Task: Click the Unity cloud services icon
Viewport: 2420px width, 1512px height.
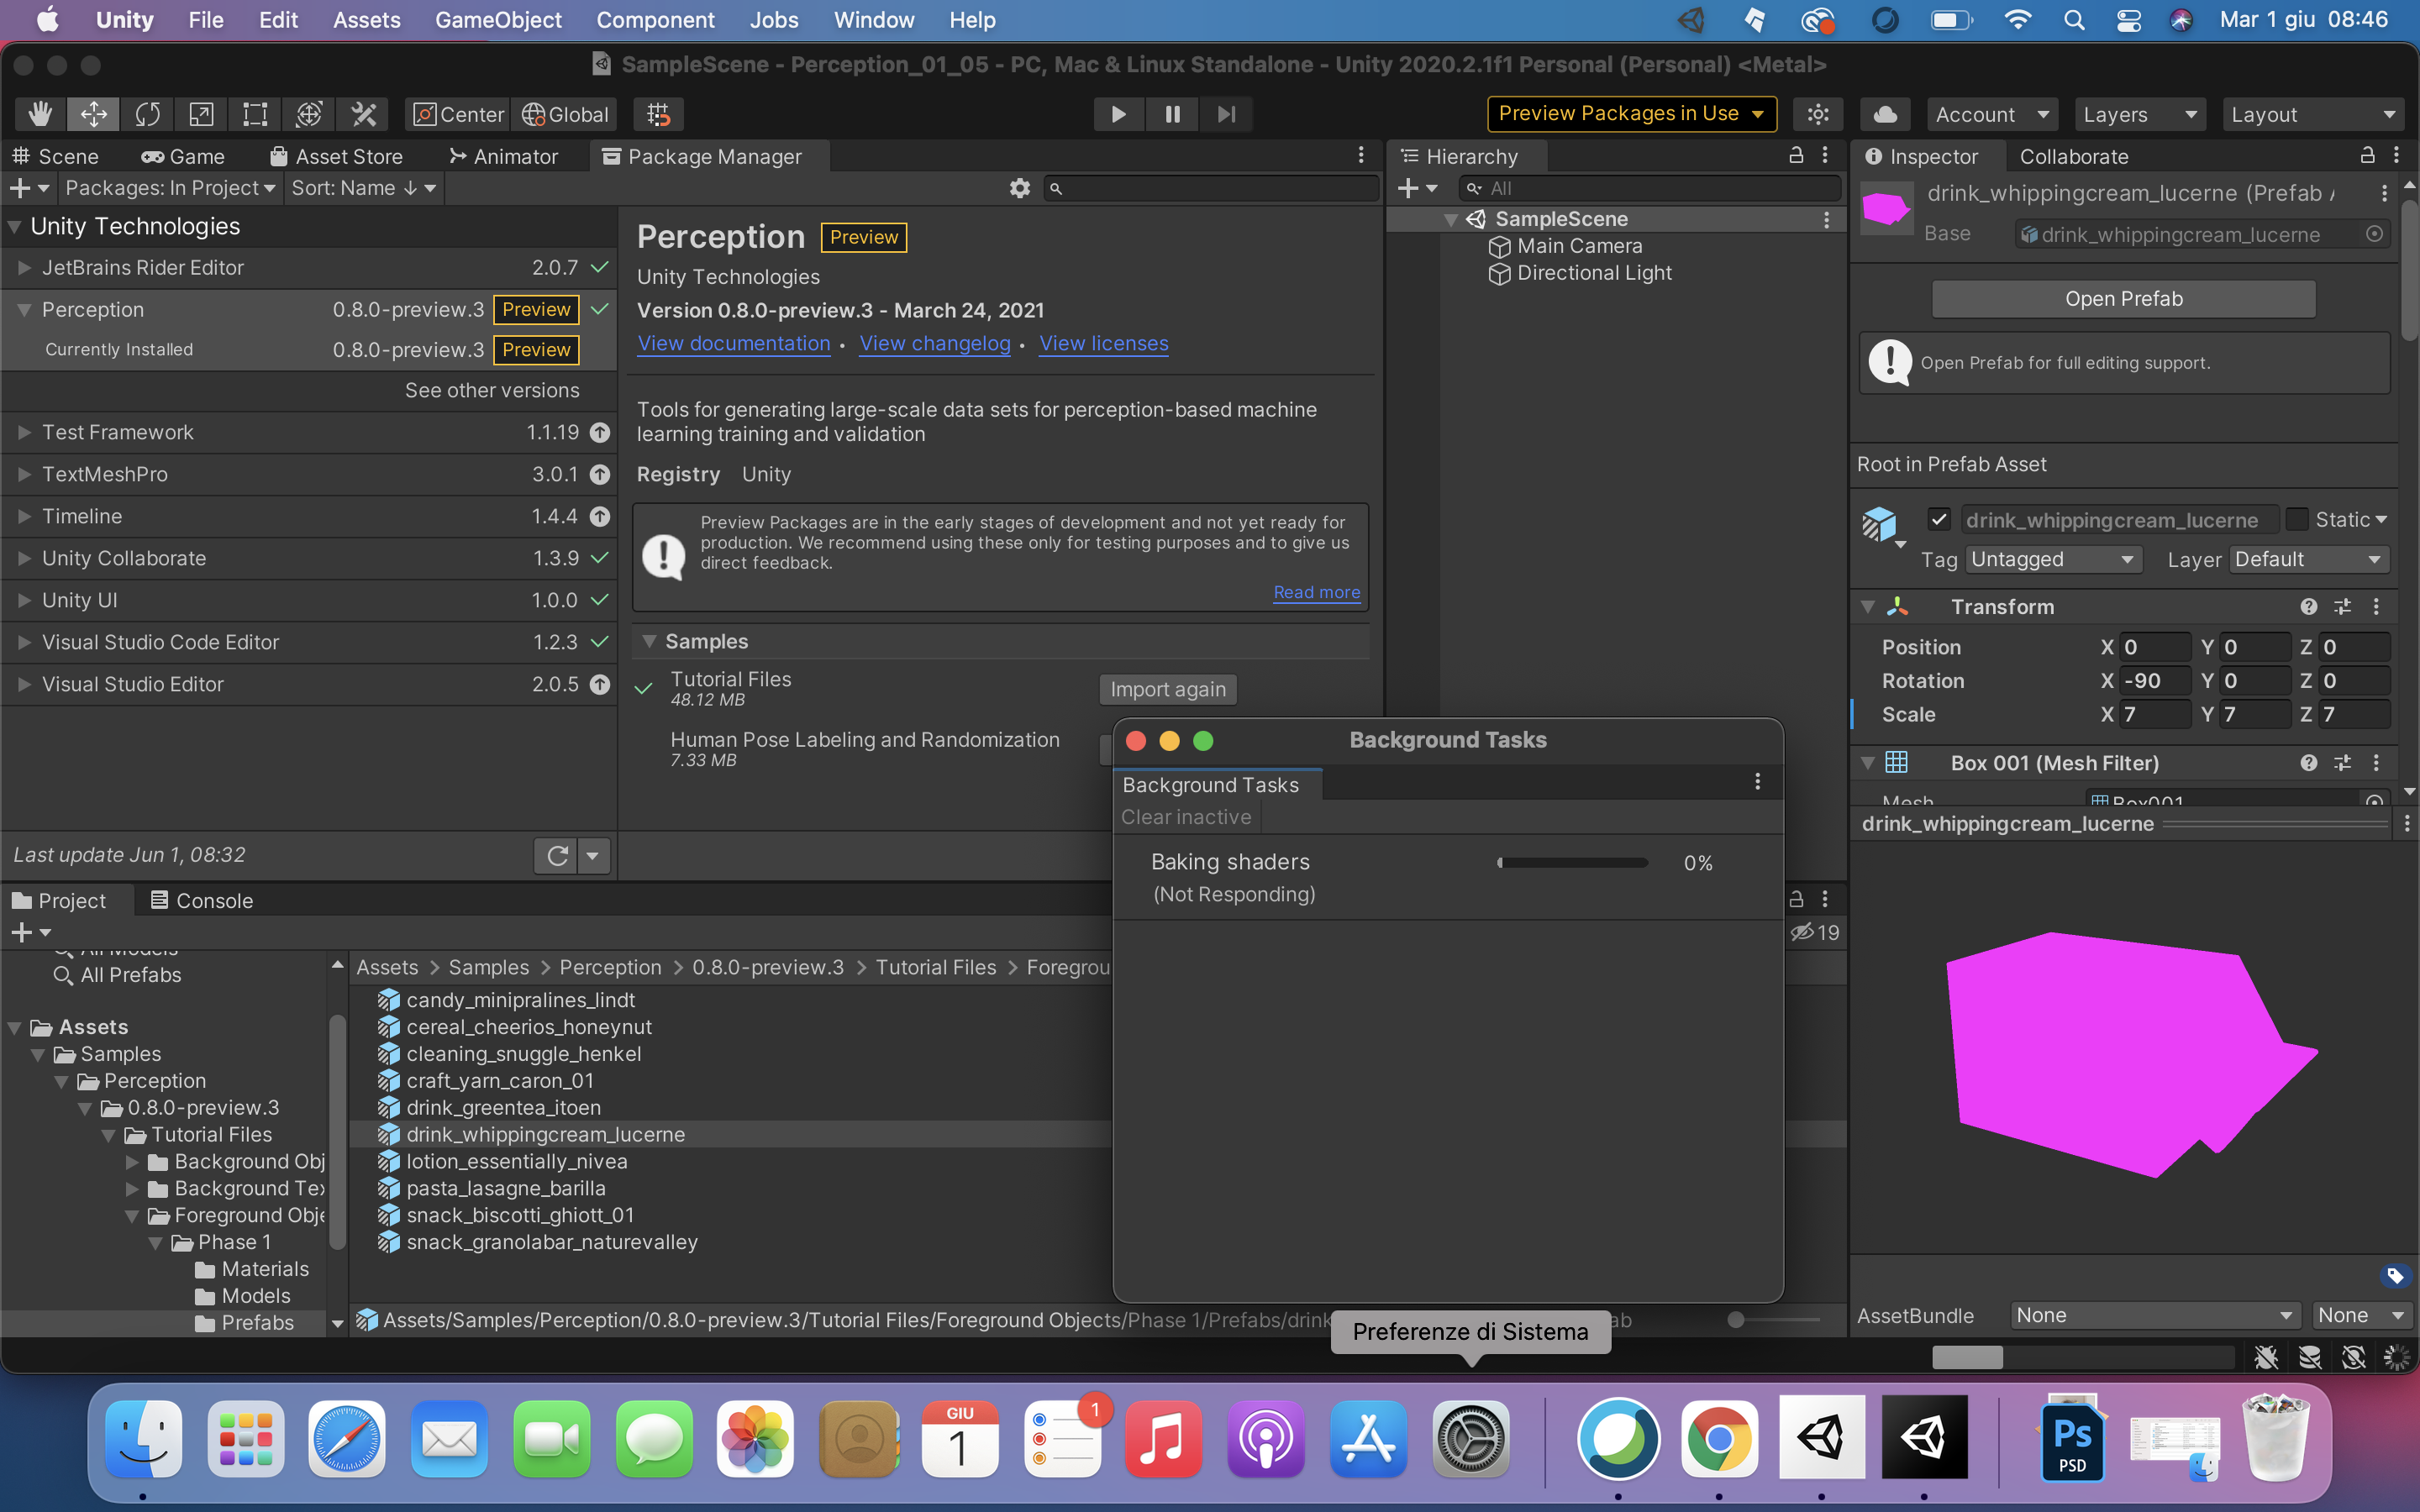Action: [x=1885, y=113]
